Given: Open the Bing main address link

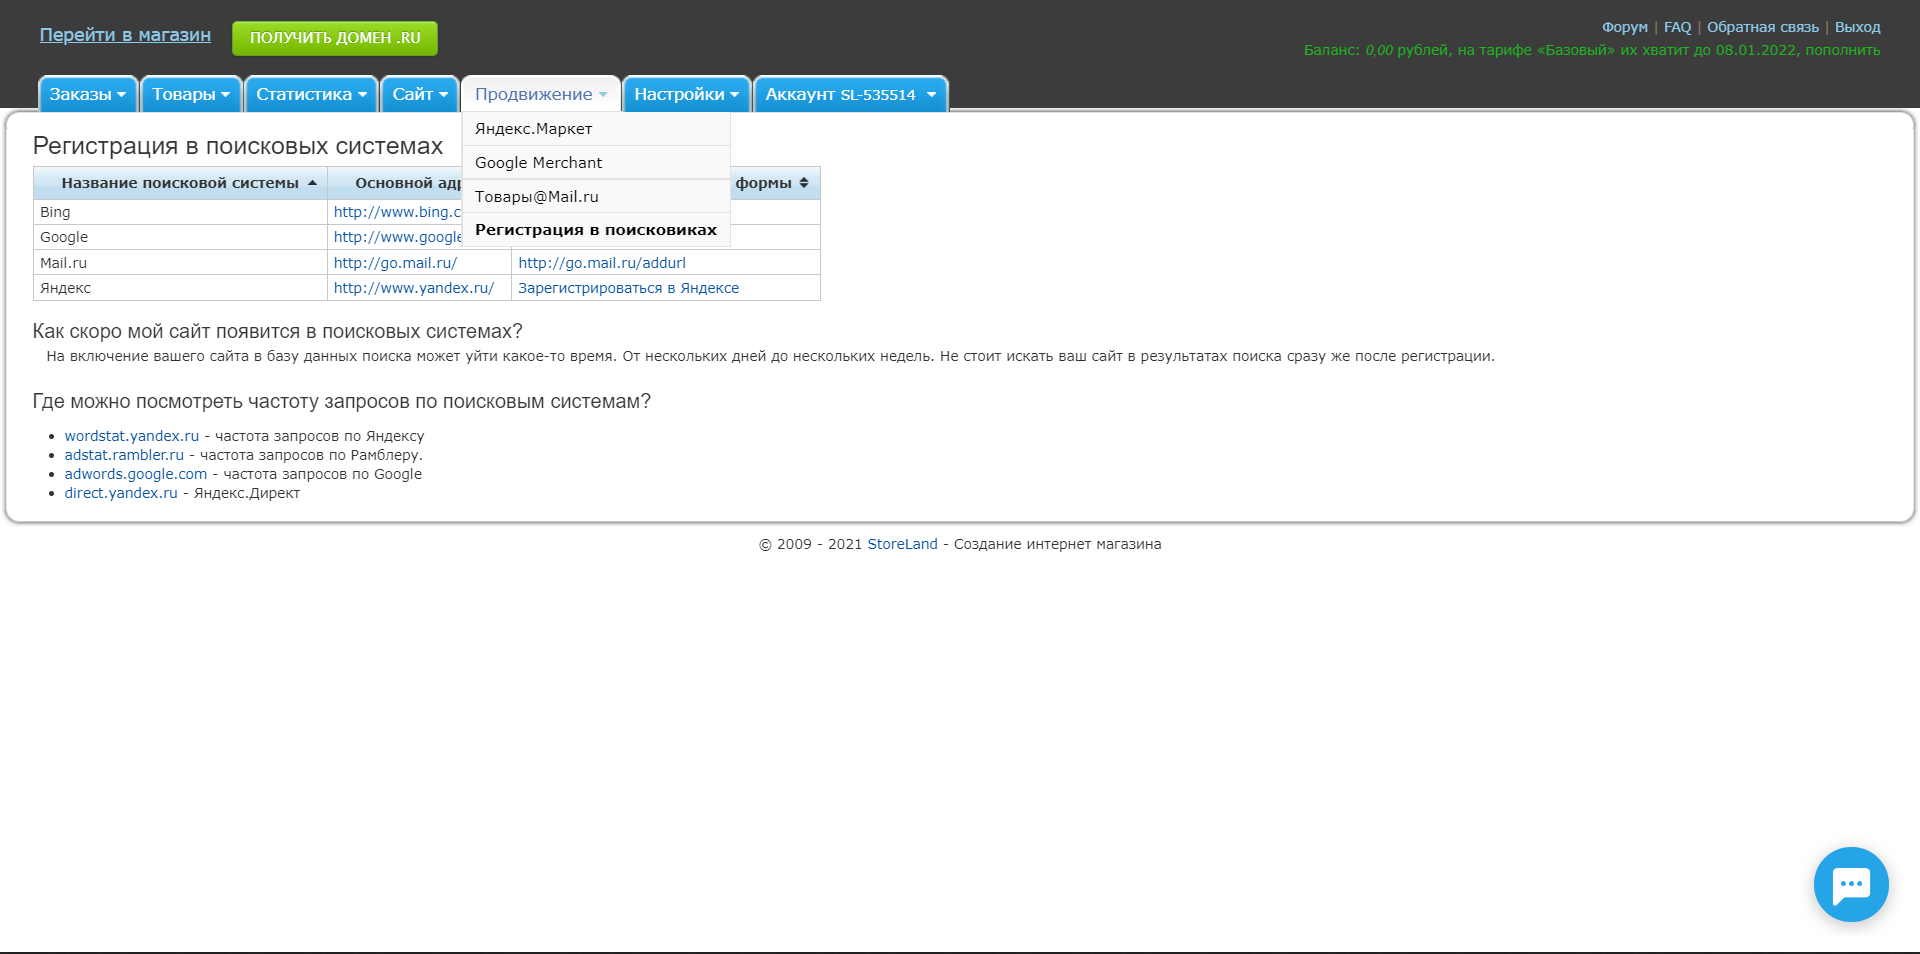Looking at the screenshot, I should (x=397, y=212).
